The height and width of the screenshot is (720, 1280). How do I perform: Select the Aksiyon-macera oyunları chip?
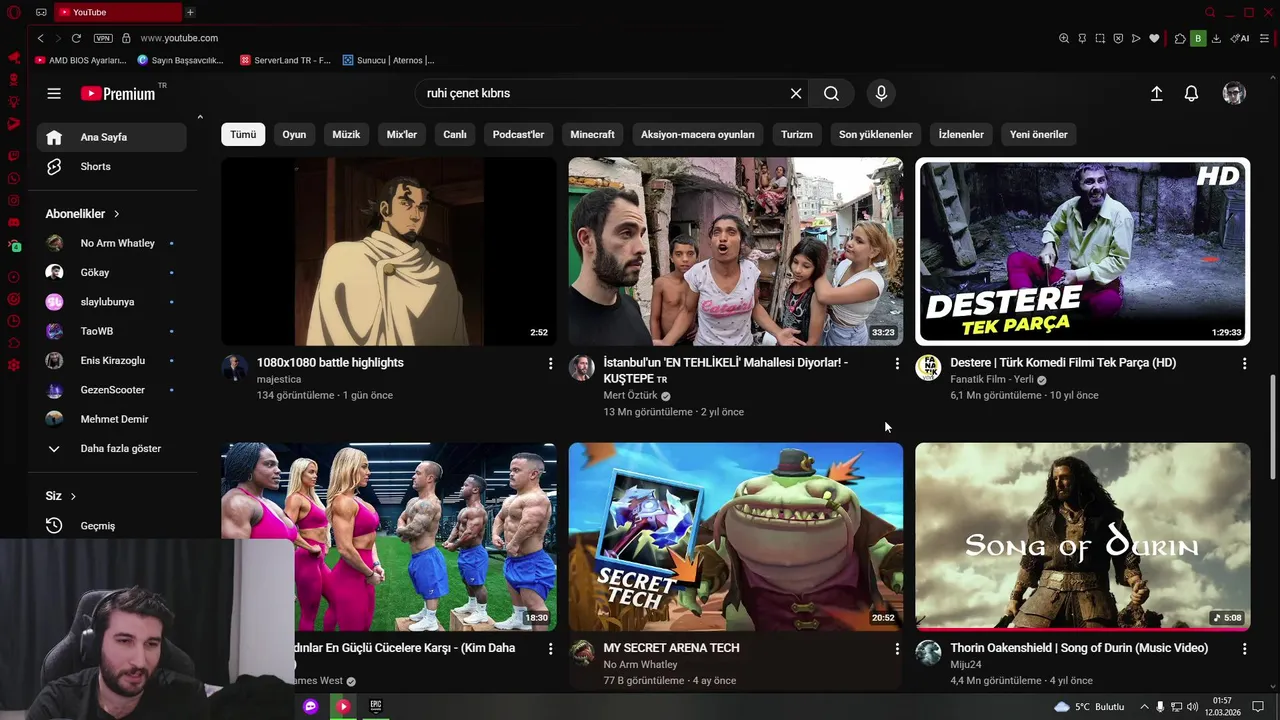(x=697, y=134)
